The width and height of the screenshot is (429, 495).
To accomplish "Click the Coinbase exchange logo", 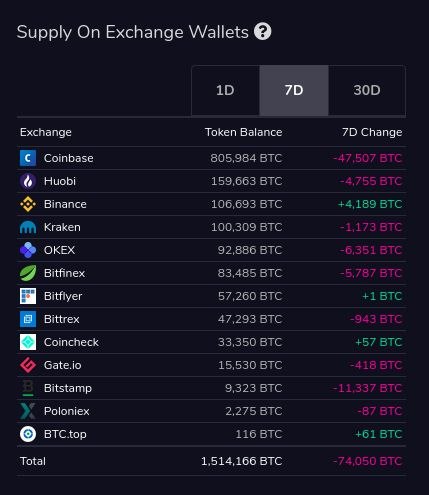I will 28,158.
